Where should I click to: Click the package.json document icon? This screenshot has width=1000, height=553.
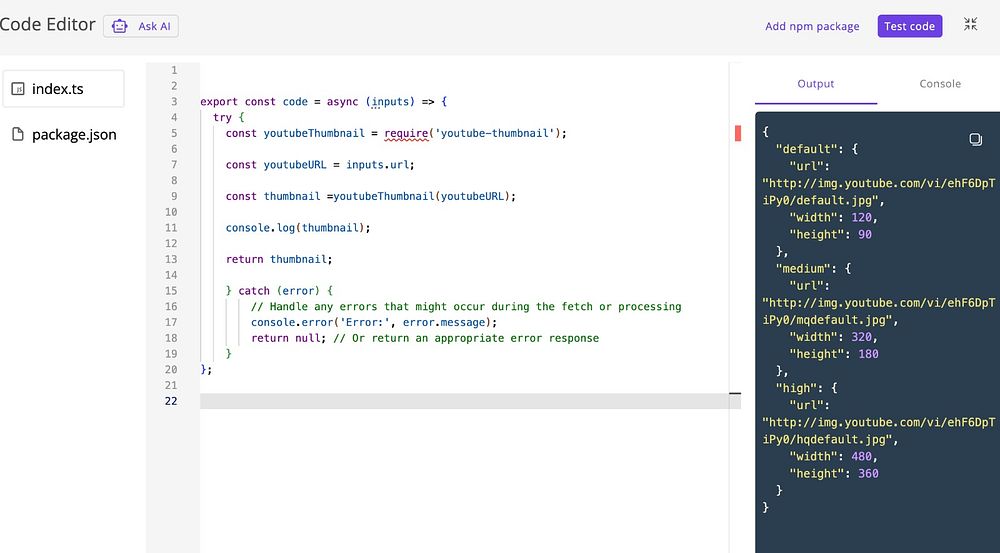[18, 134]
